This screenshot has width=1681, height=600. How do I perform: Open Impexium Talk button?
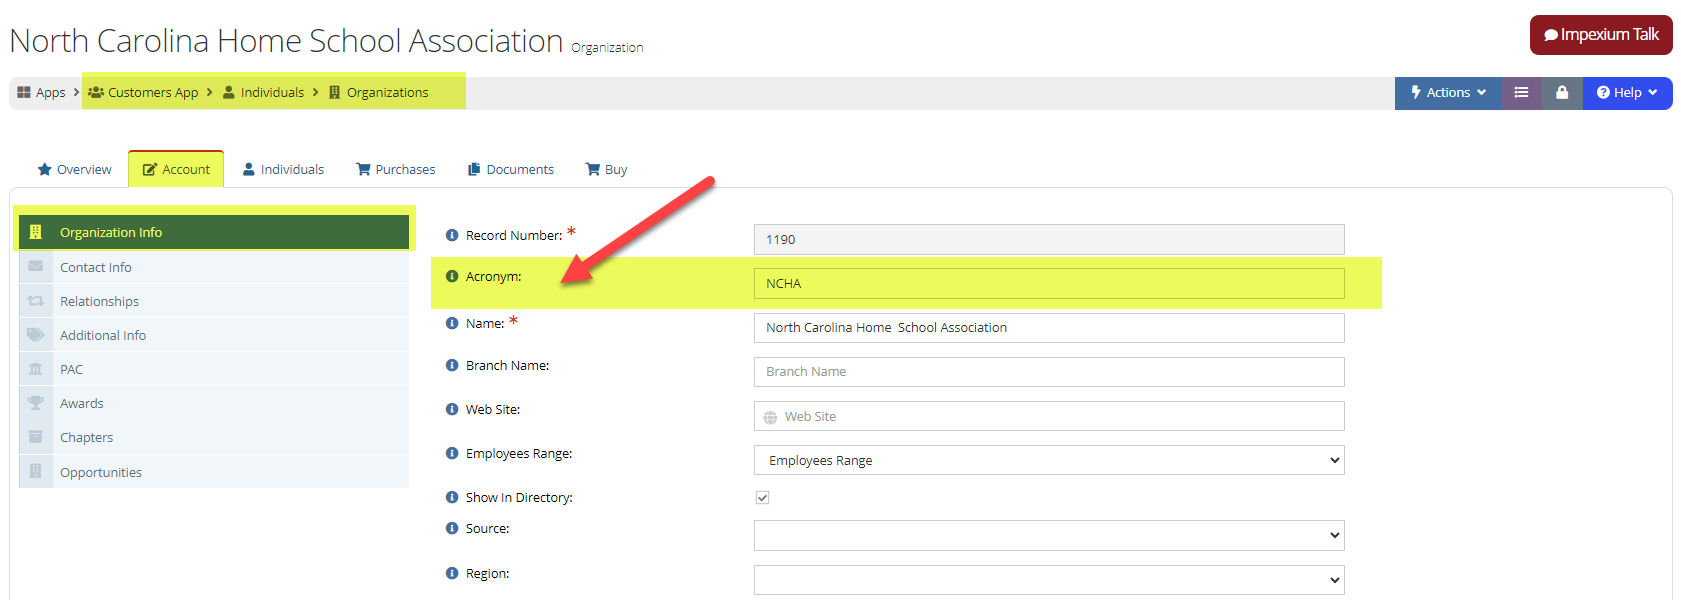pos(1601,35)
